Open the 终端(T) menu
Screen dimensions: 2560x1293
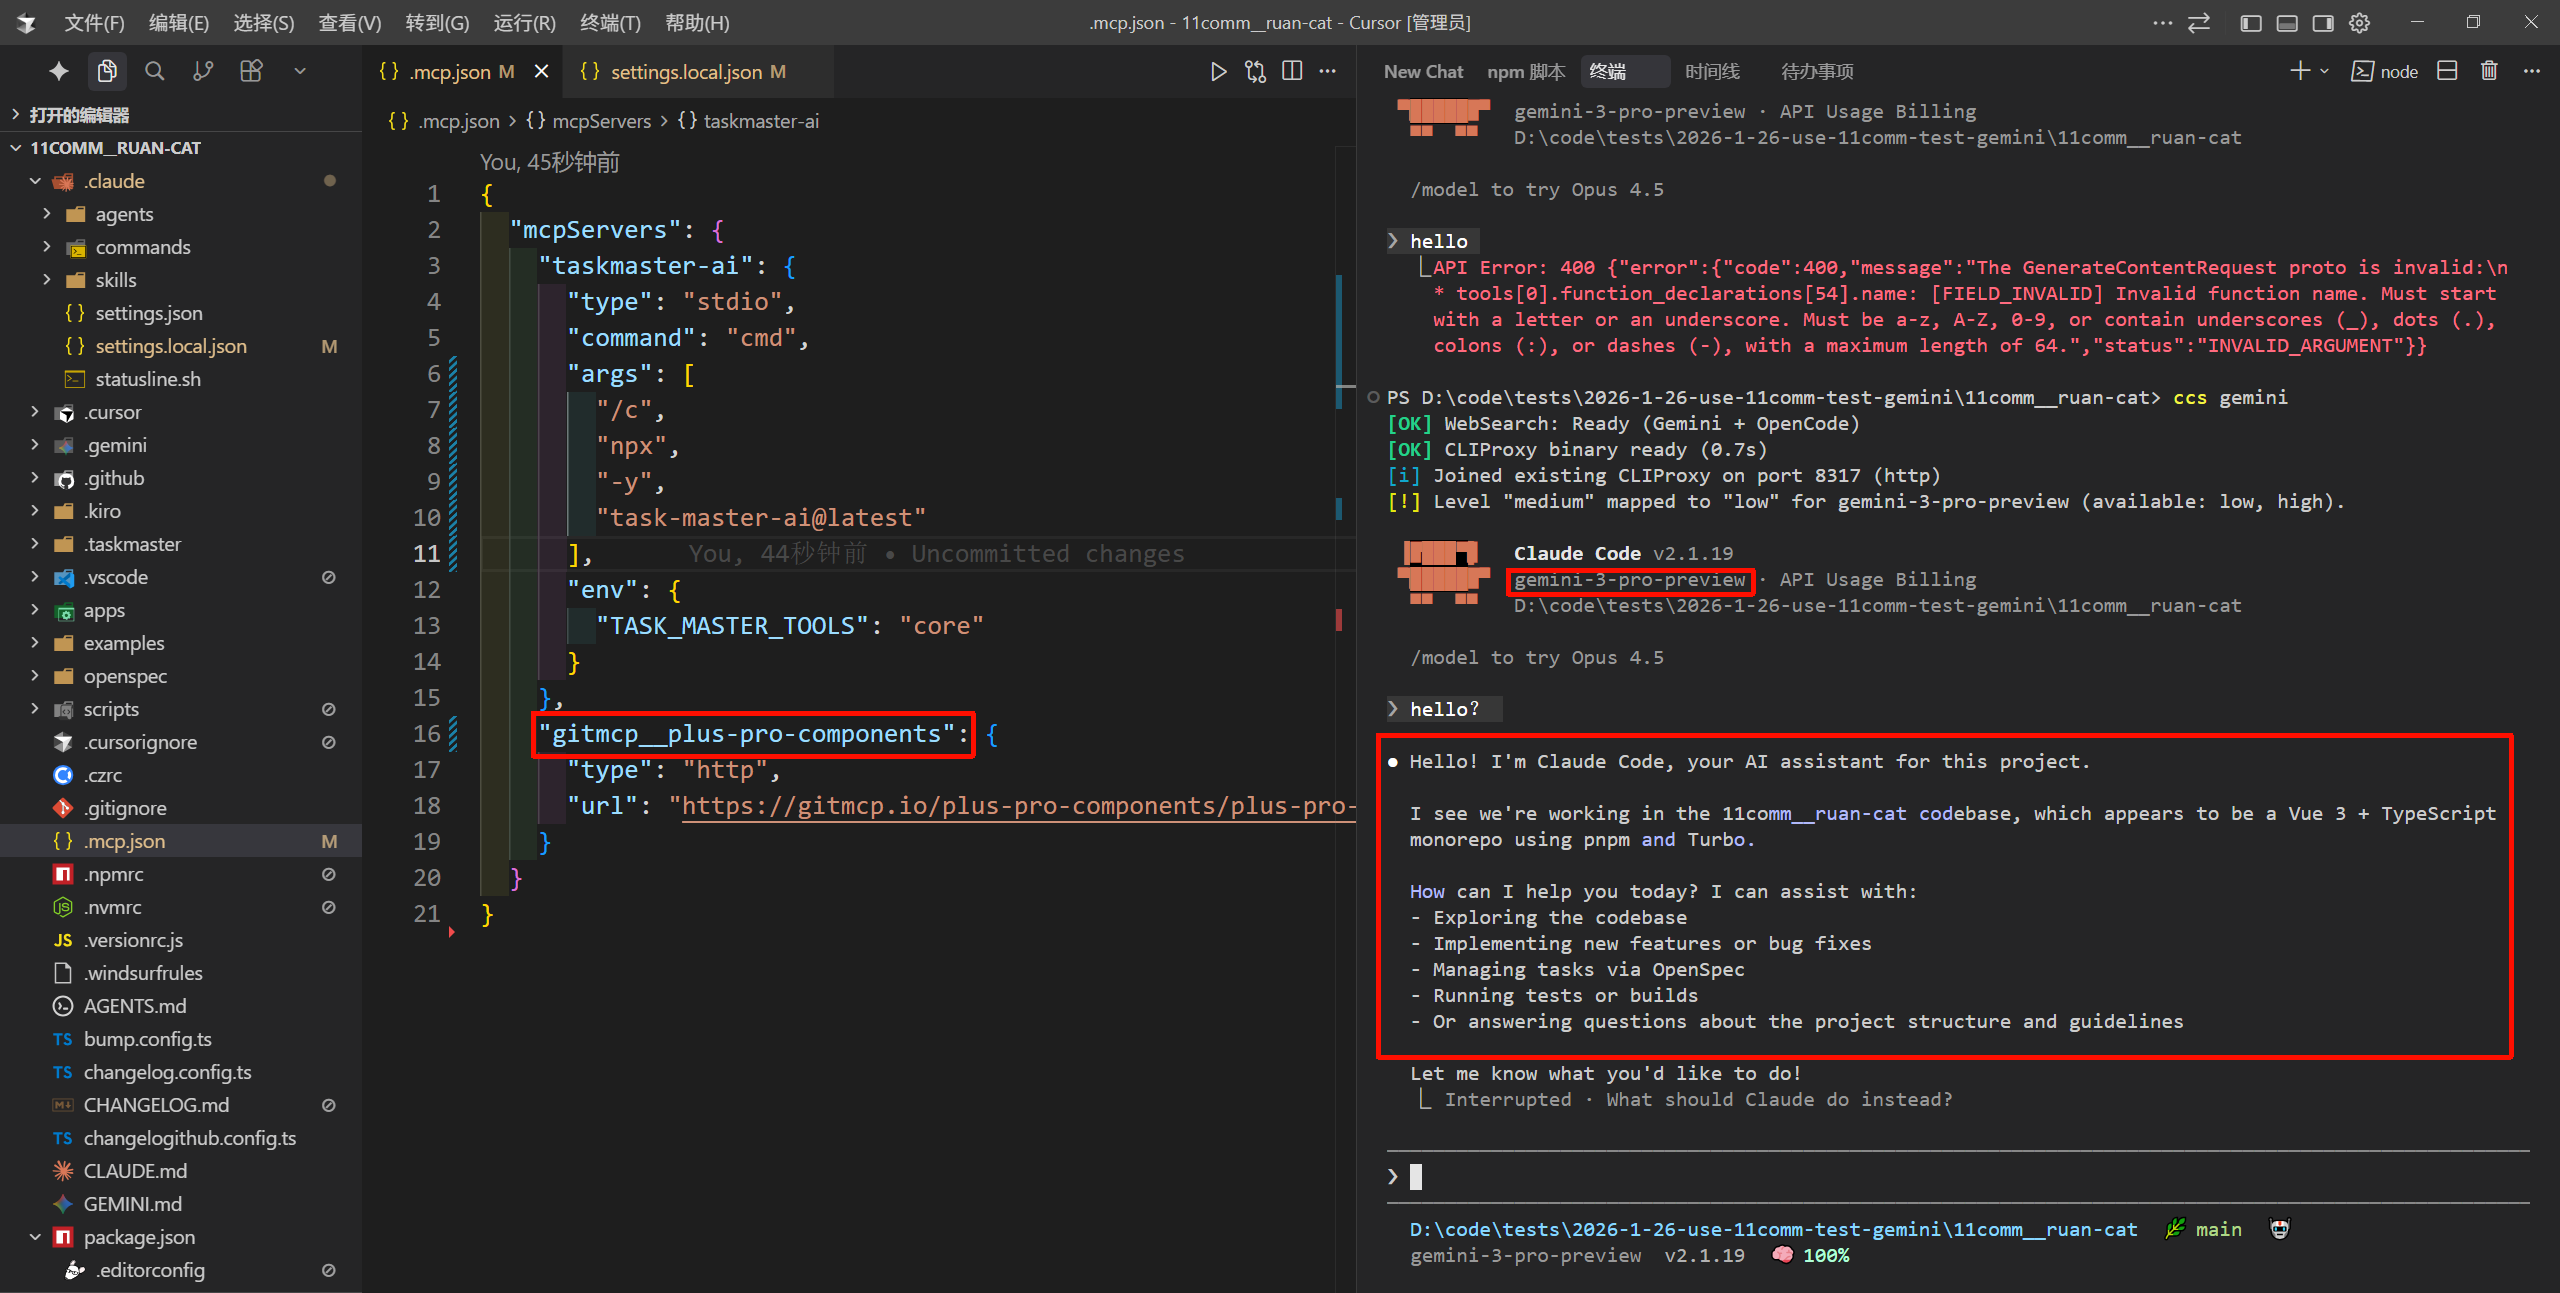click(x=609, y=22)
